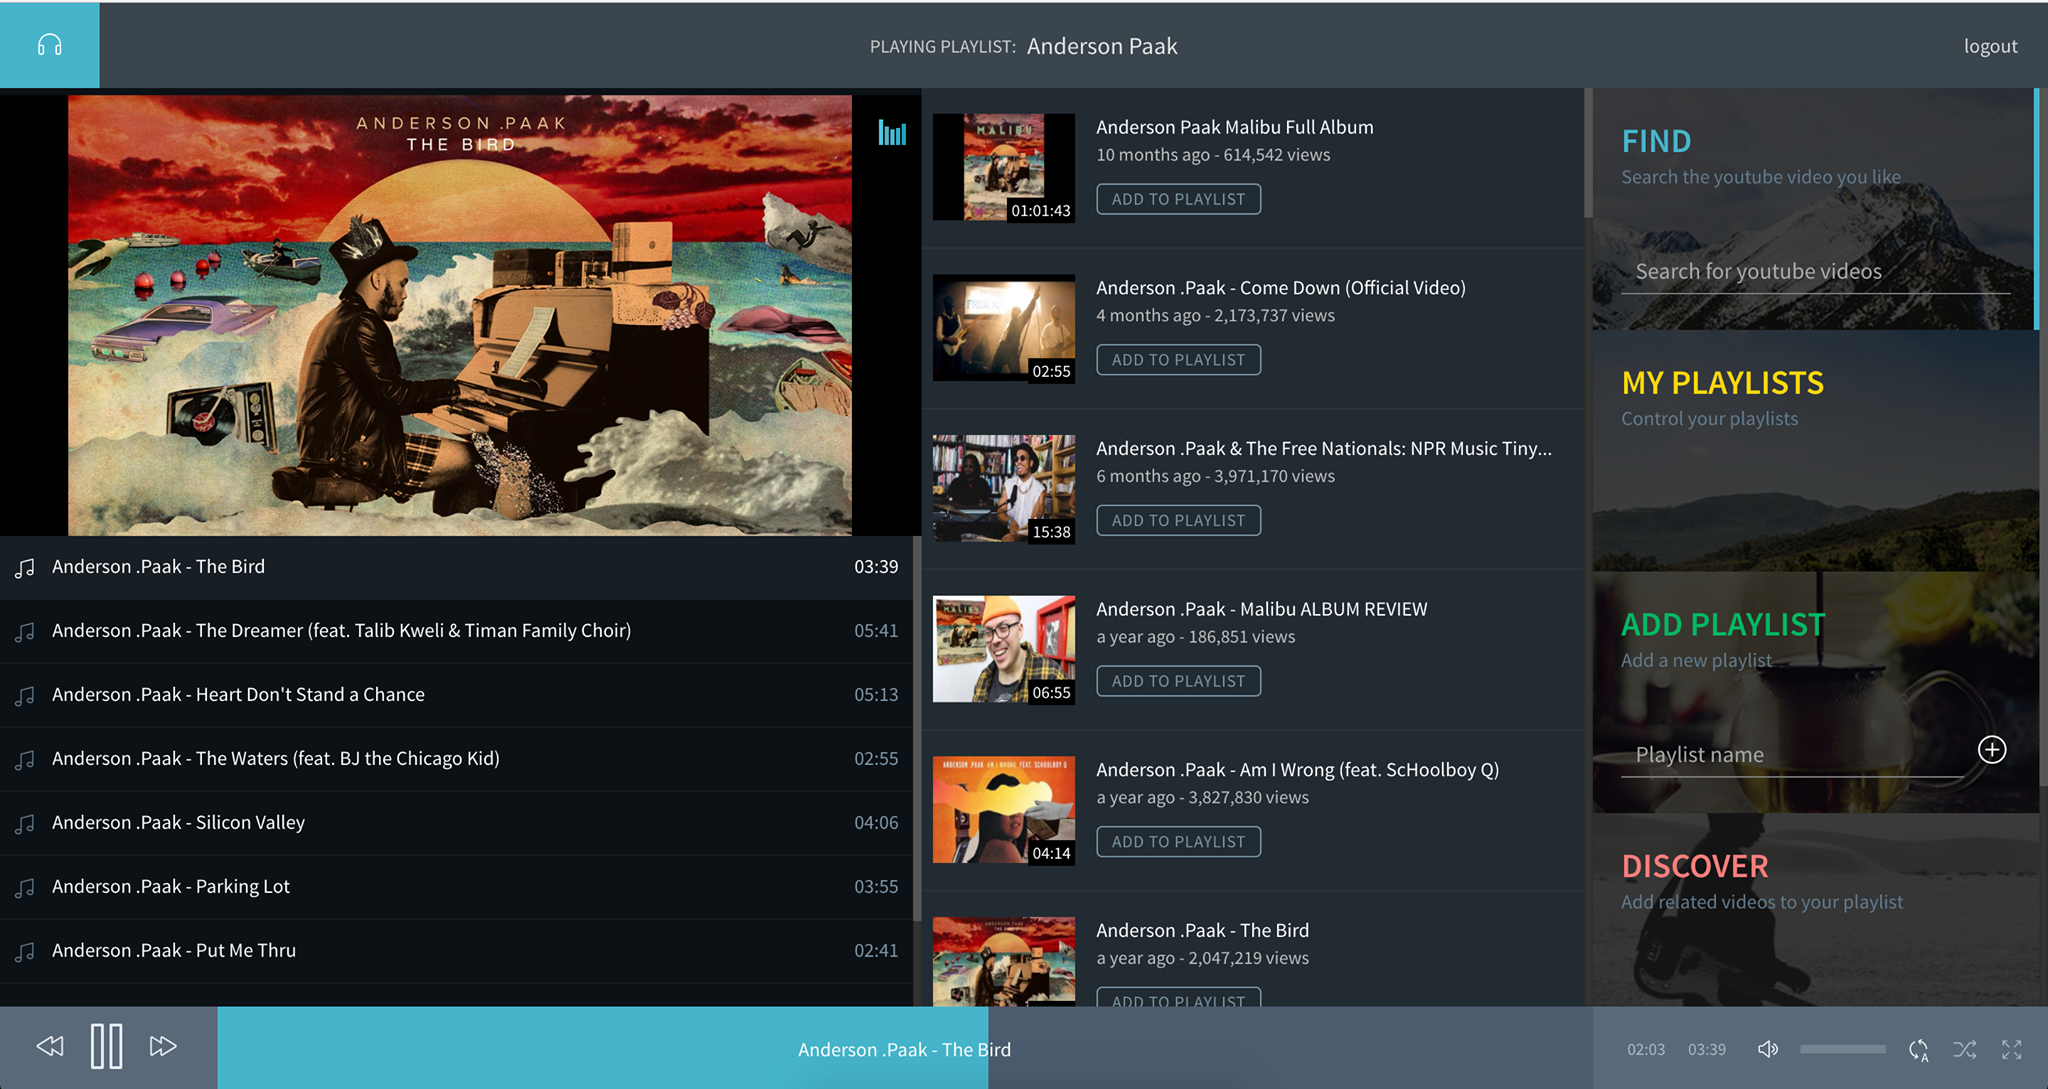Screen dimensions: 2048x1089
Task: Toggle repeat mode icon
Action: 1918,1049
